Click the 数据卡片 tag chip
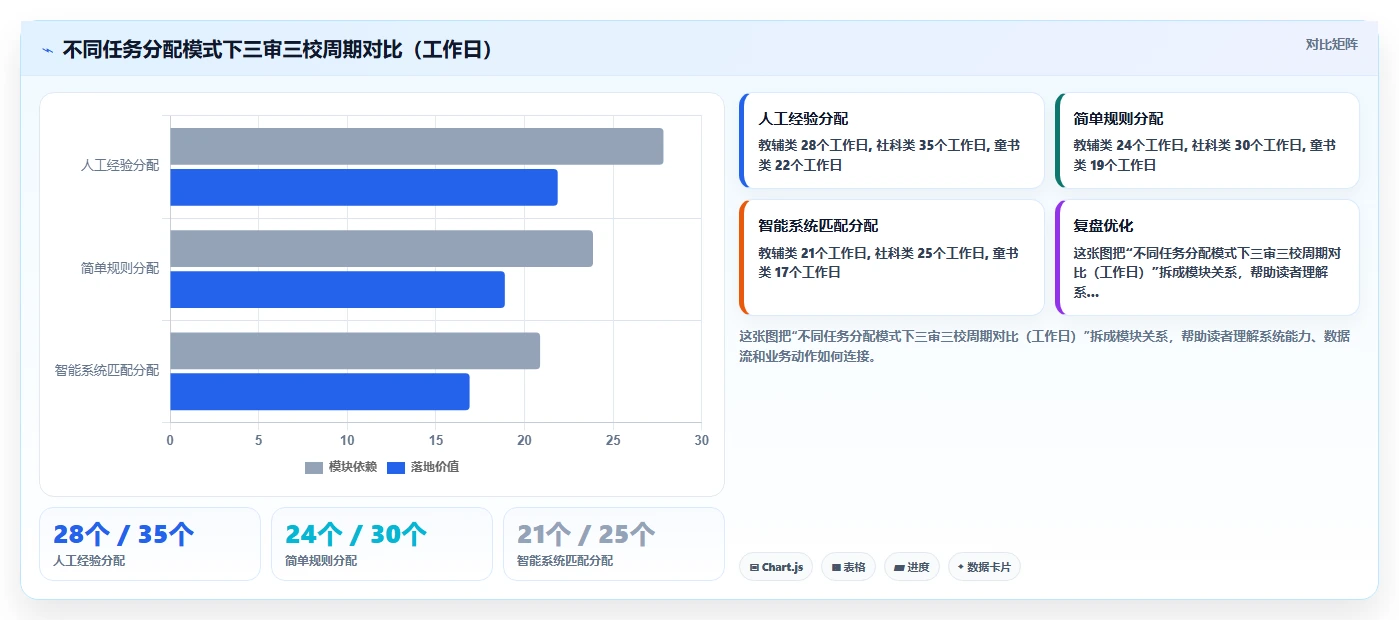The width and height of the screenshot is (1399, 620). [x=984, y=567]
